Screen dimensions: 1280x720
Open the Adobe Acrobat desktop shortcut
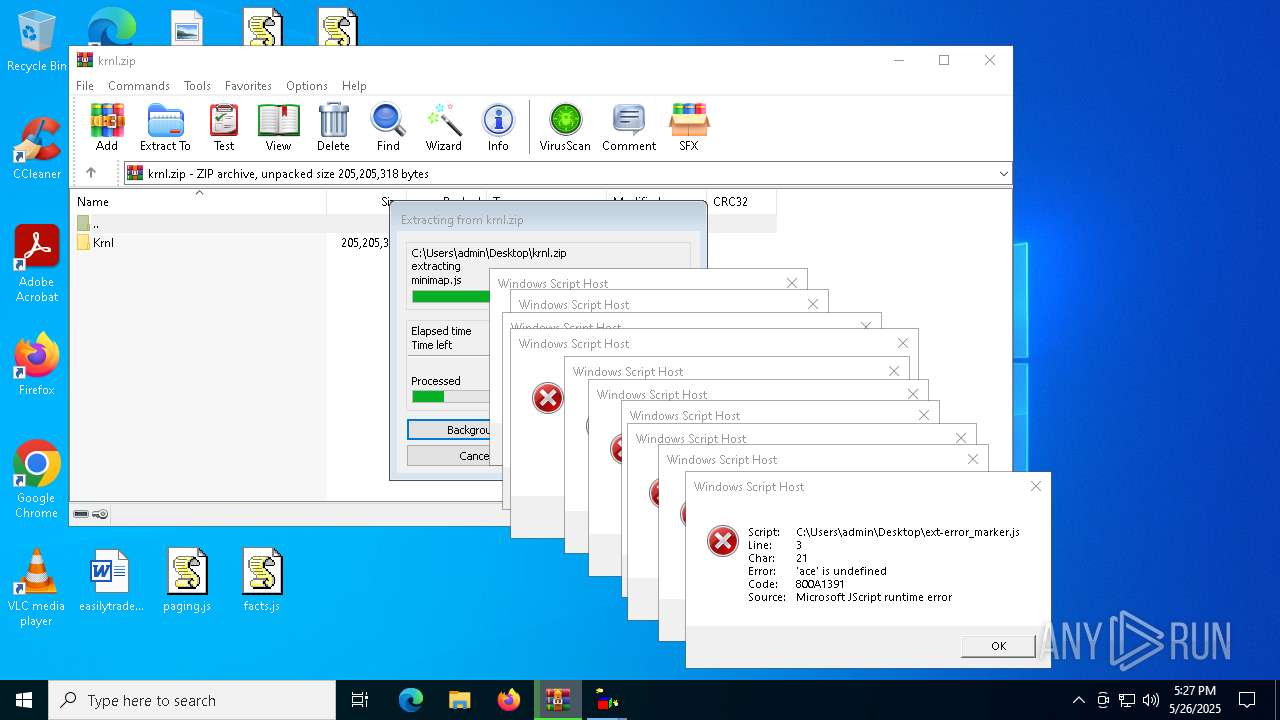[x=37, y=263]
